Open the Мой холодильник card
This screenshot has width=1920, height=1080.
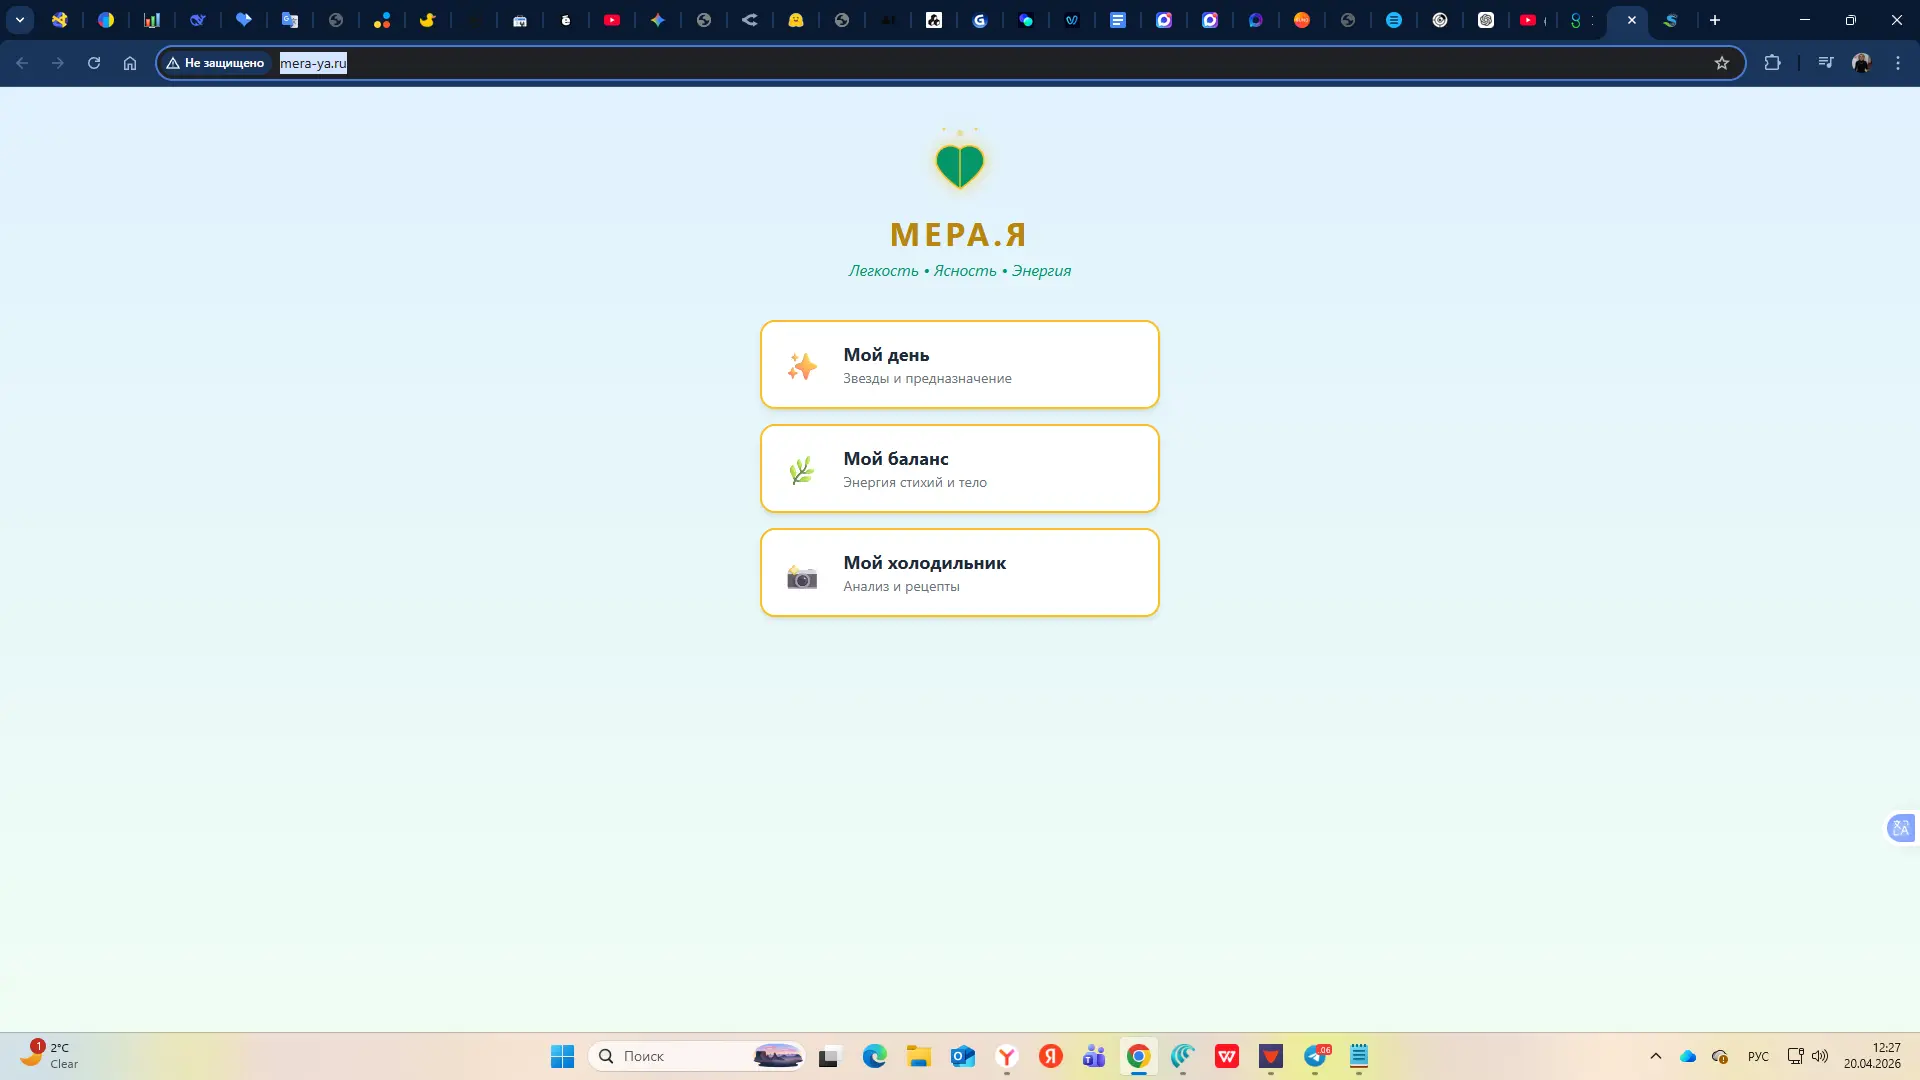point(959,572)
